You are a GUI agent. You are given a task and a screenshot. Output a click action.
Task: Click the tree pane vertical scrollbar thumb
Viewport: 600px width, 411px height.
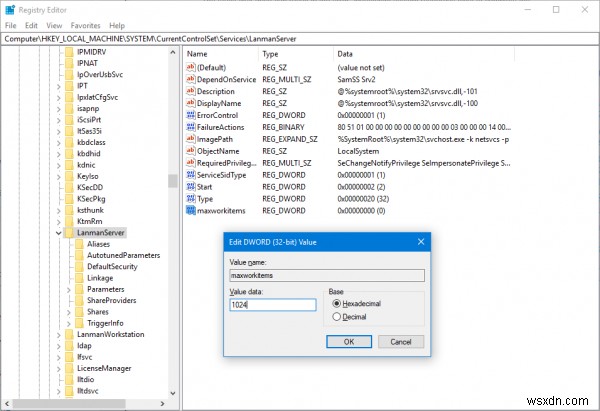click(173, 181)
